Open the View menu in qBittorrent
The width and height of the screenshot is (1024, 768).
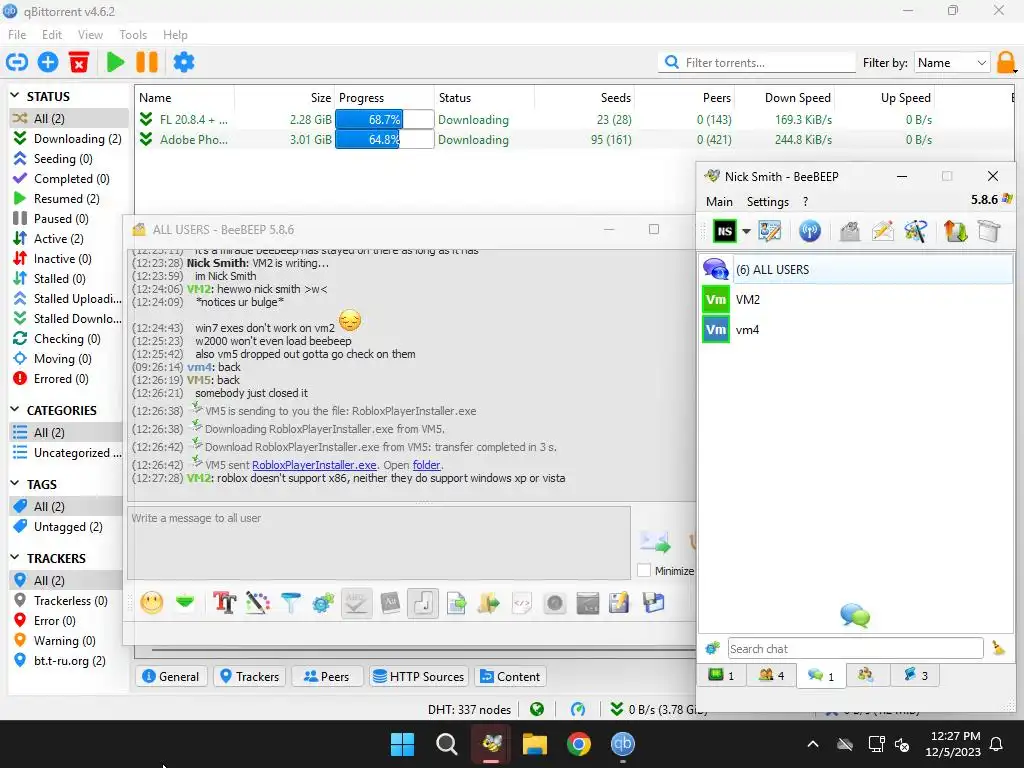tap(90, 35)
